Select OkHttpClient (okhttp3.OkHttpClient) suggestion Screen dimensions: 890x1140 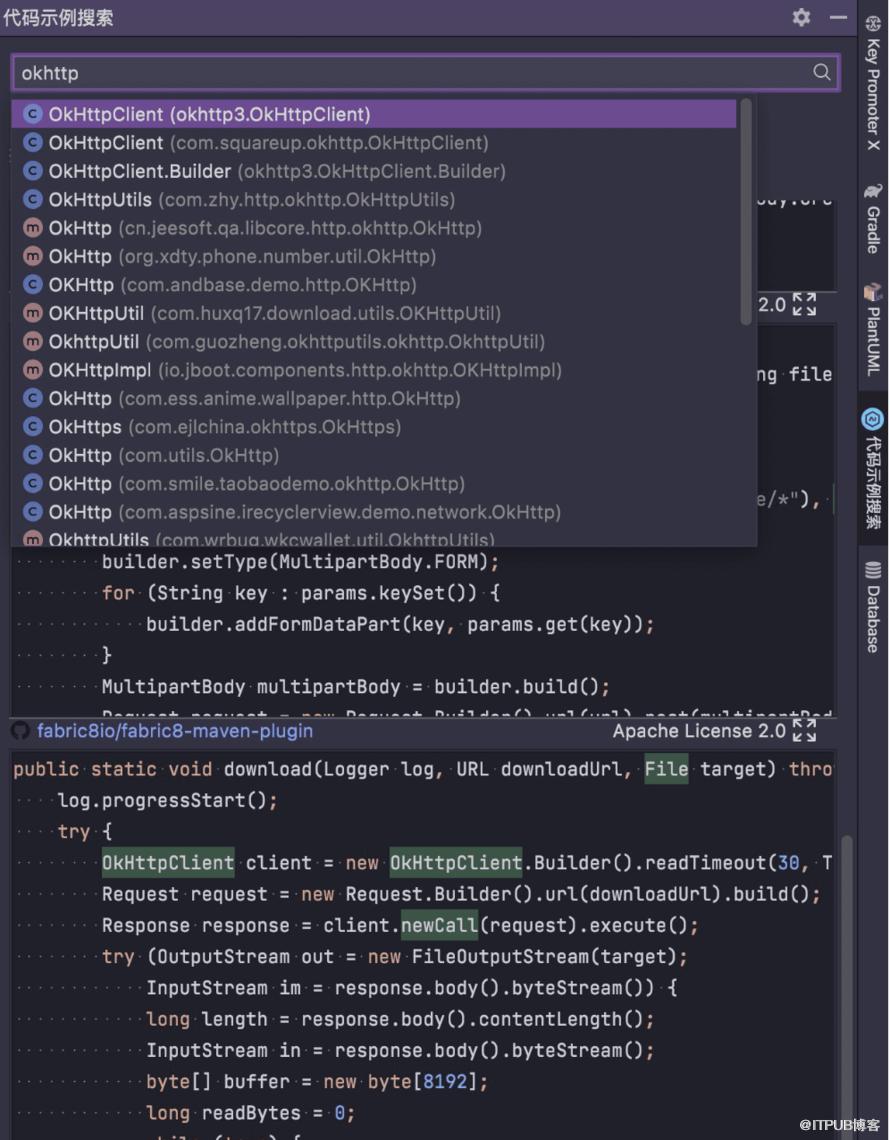pyautogui.click(x=210, y=114)
